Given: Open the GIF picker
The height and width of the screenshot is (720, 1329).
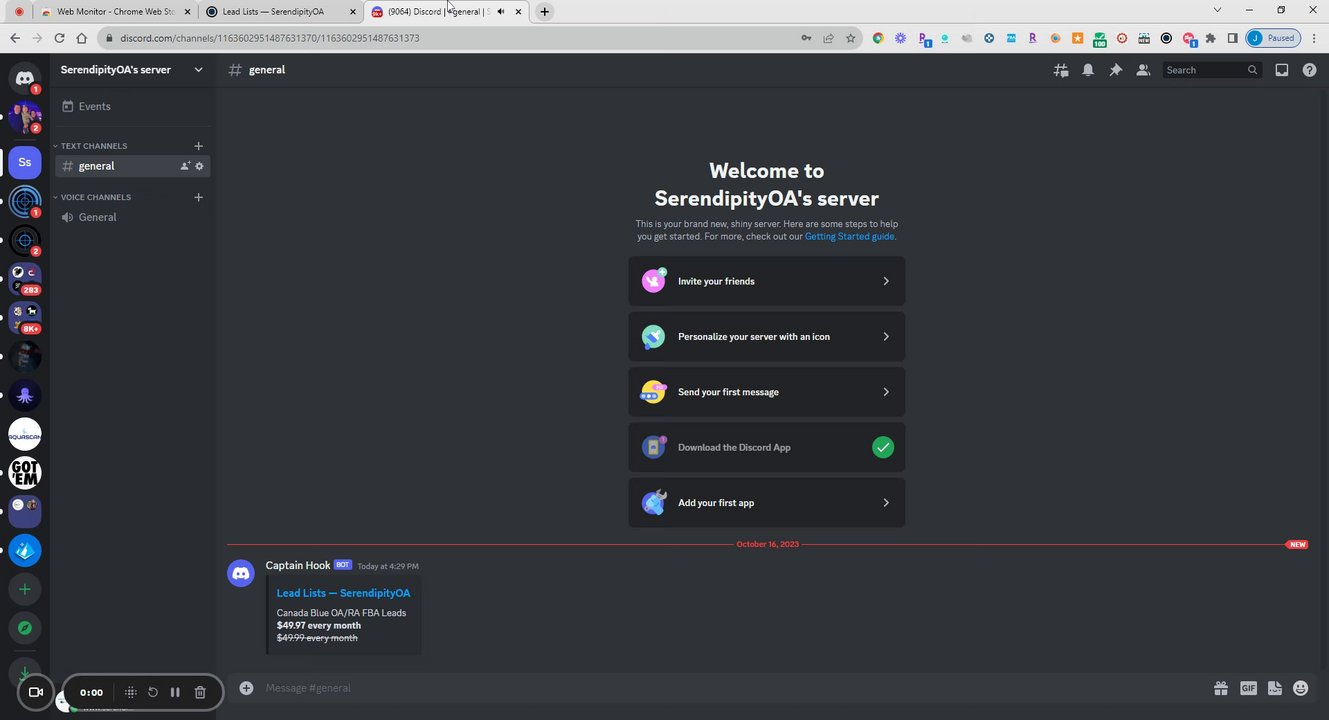Looking at the screenshot, I should pyautogui.click(x=1248, y=688).
